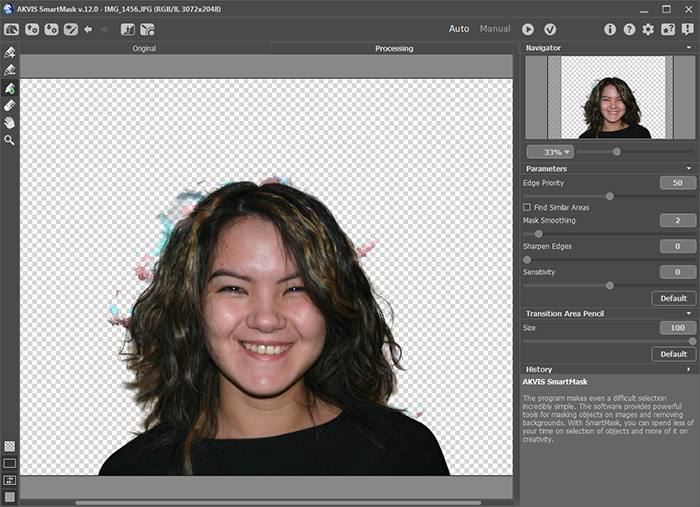Screen dimensions: 700x507
Task: Open the 33% zoom dropdown
Action: tap(551, 152)
